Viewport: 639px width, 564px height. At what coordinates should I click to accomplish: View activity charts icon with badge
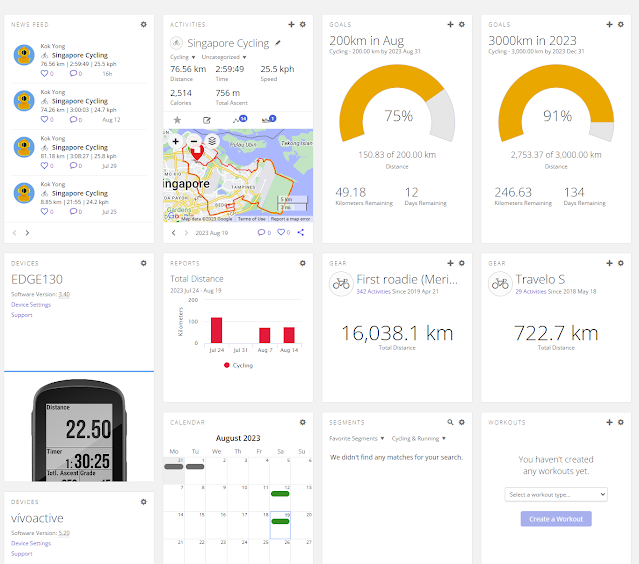[240, 119]
